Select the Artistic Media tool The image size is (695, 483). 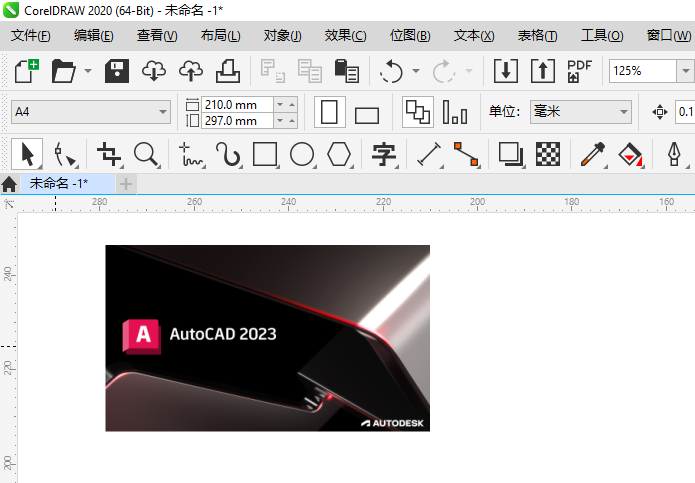point(228,154)
